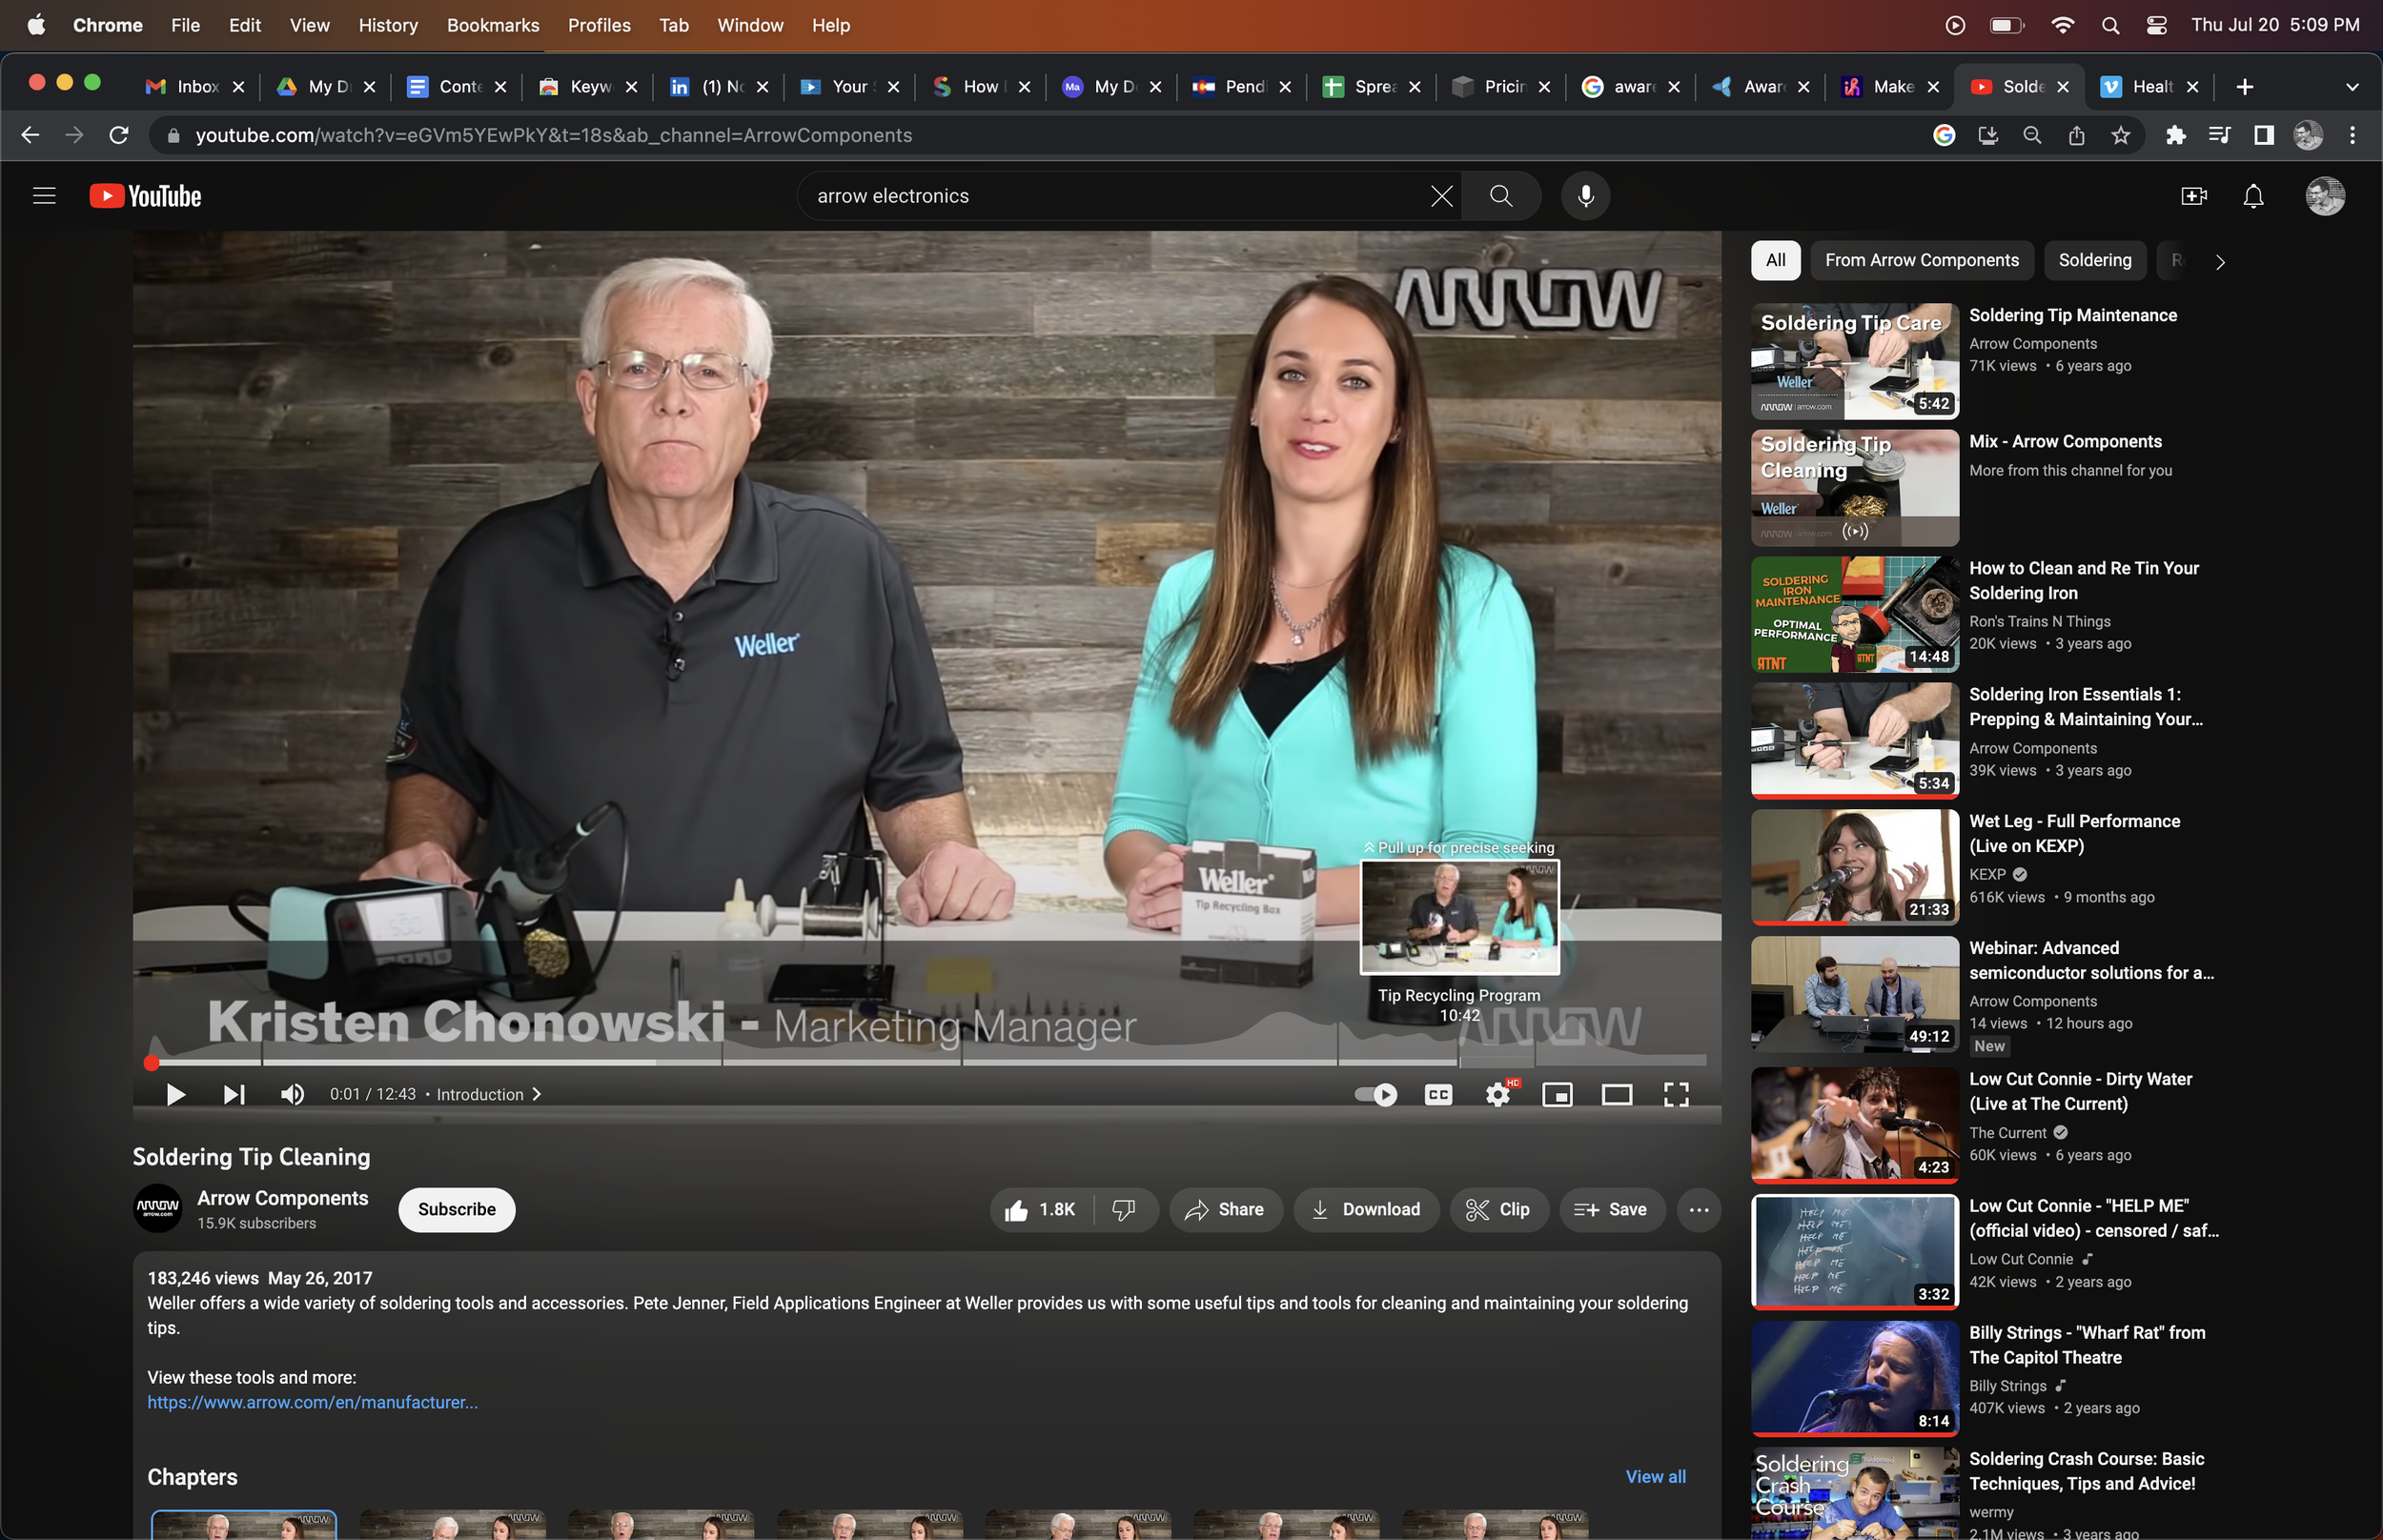Screen dimensions: 2383x1540
Task: Enter full screen mode
Action: (1676, 1094)
